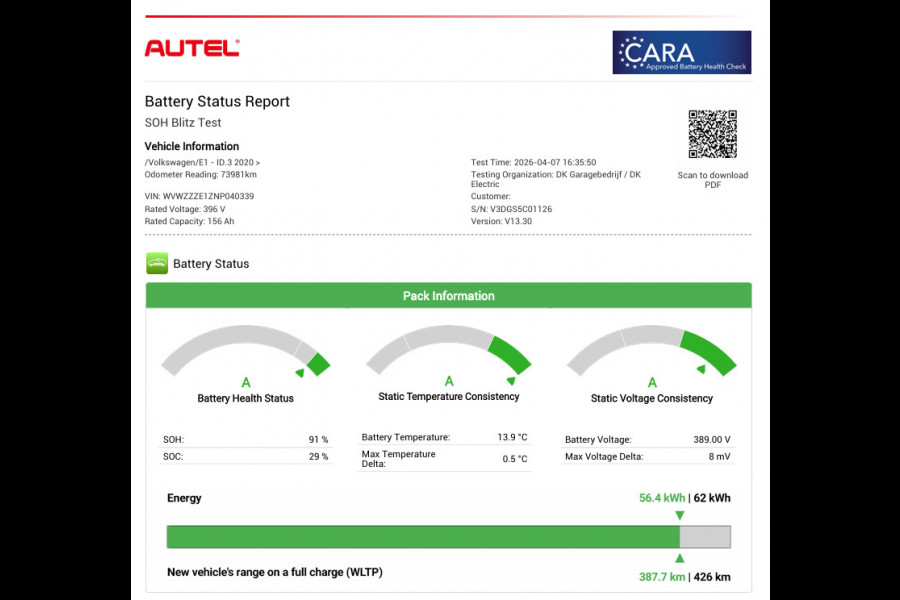Screen dimensions: 900x600
Task: Click the green Energy marker triangle
Action: (x=680, y=513)
